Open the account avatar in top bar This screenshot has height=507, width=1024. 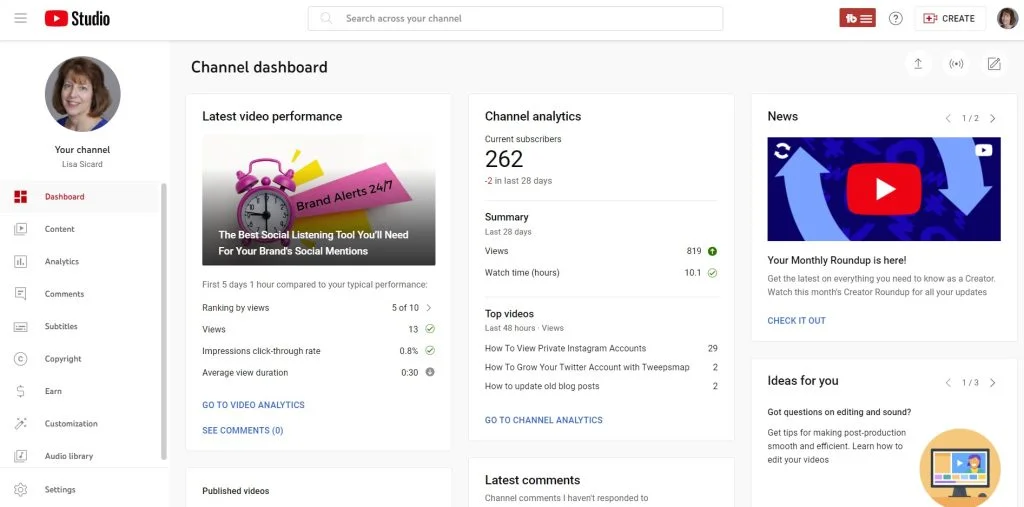pos(1007,18)
